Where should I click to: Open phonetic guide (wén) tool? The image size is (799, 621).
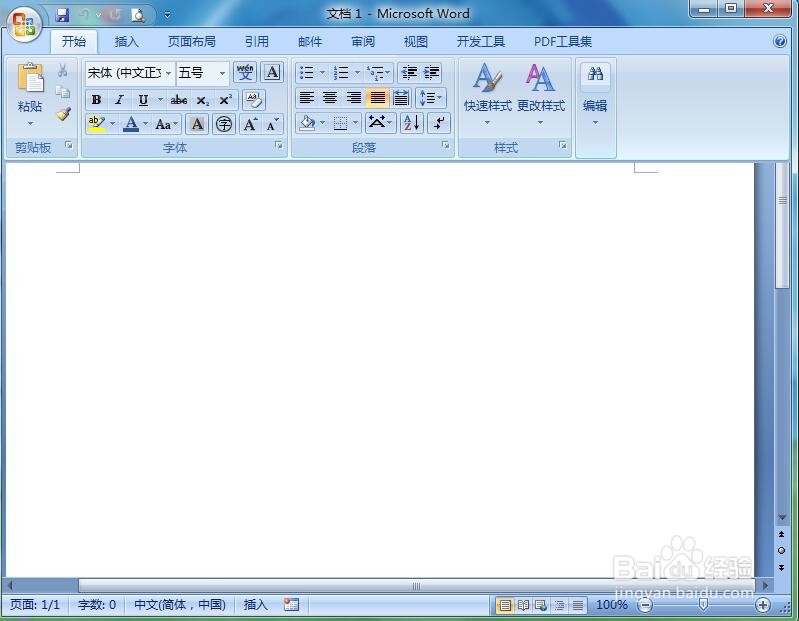(245, 72)
